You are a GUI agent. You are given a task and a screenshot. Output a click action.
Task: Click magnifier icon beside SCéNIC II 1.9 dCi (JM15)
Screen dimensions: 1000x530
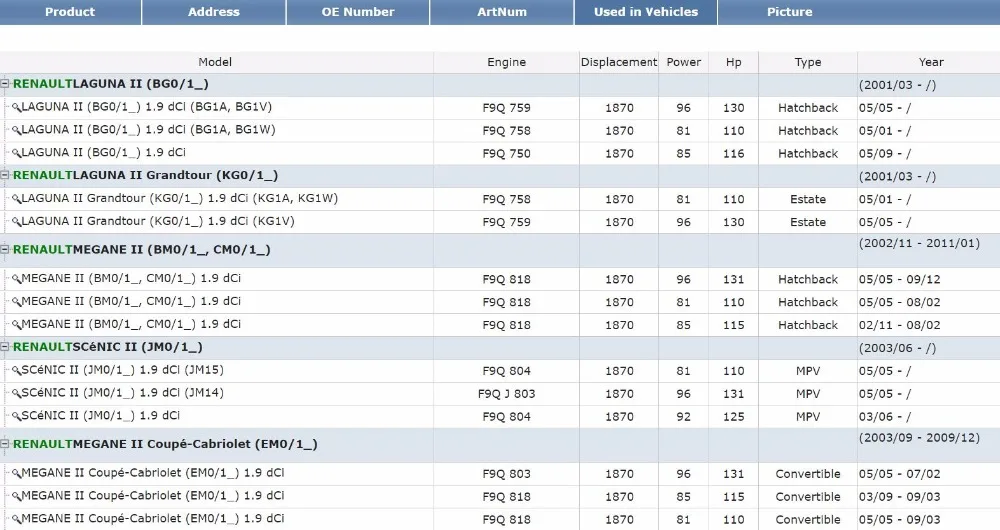pyautogui.click(x=17, y=371)
